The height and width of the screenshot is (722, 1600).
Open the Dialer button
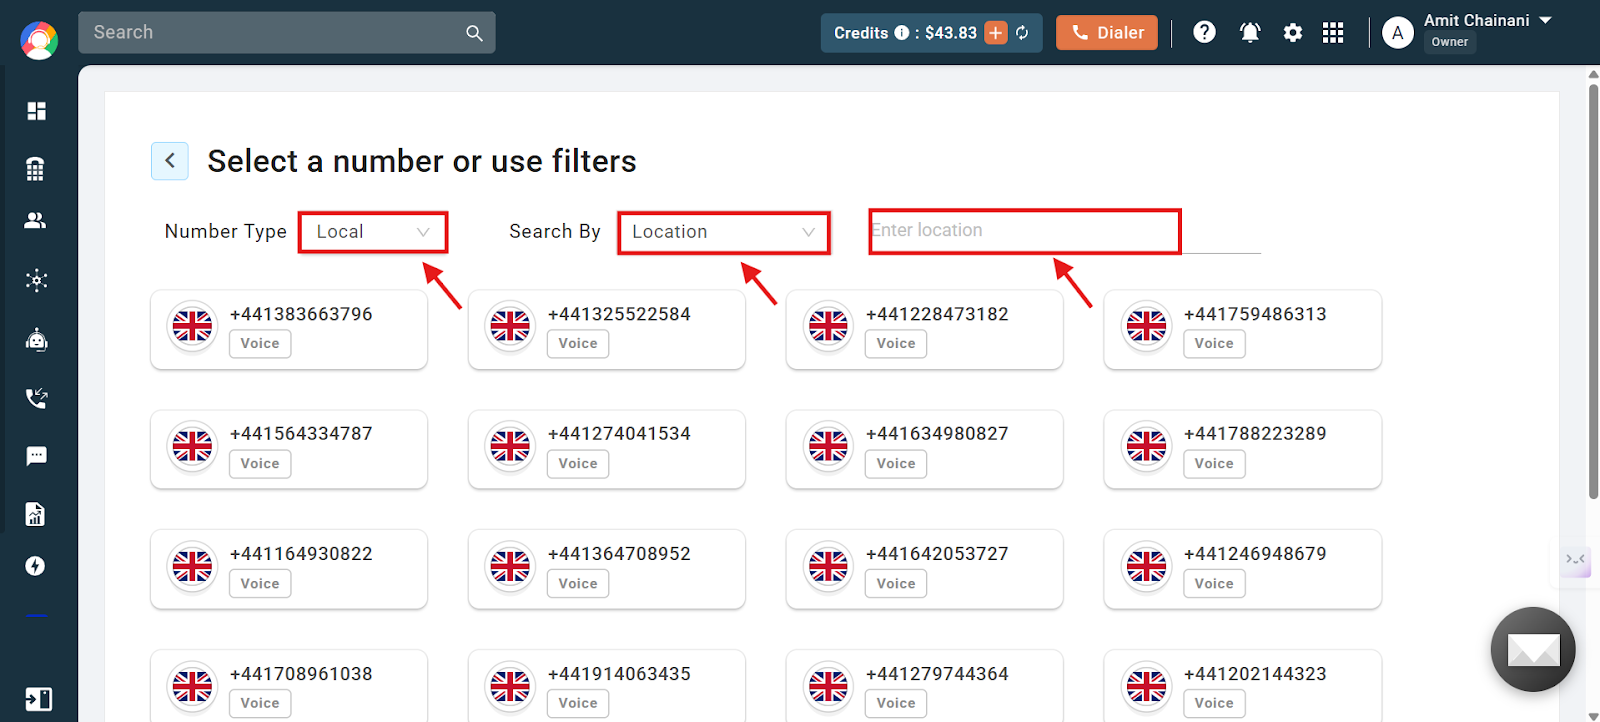pyautogui.click(x=1107, y=33)
